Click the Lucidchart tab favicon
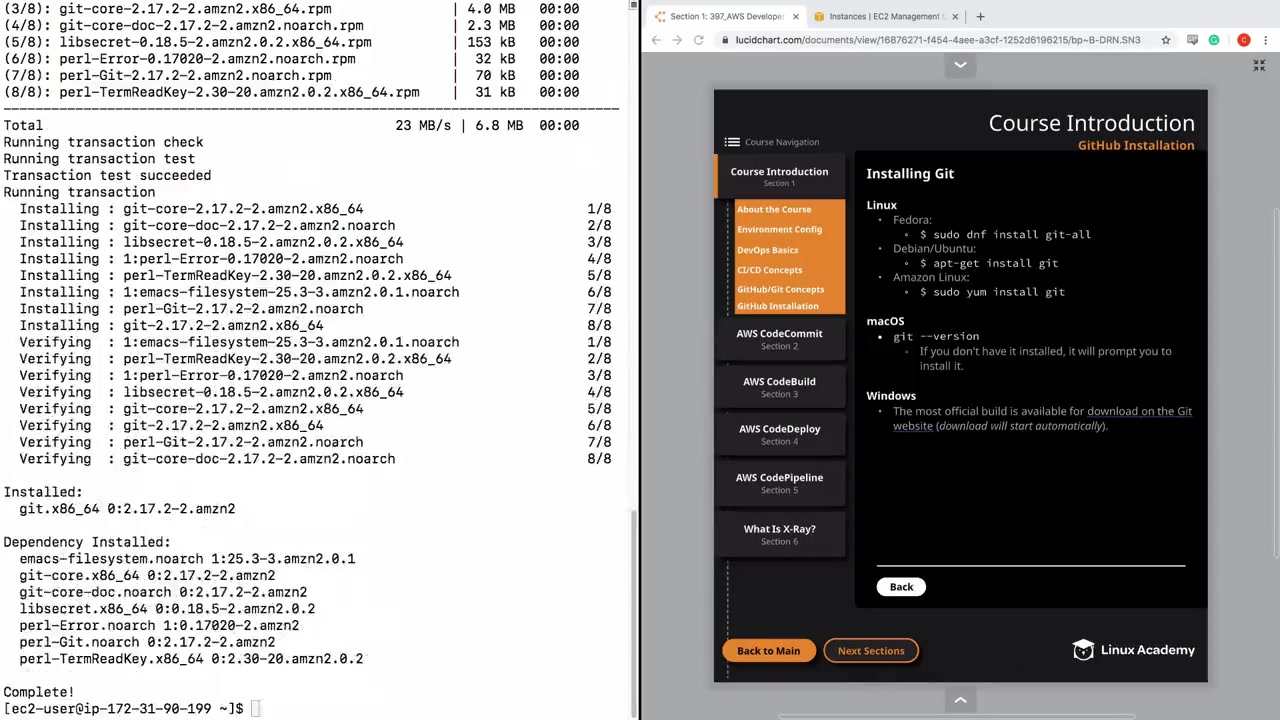 tap(660, 16)
